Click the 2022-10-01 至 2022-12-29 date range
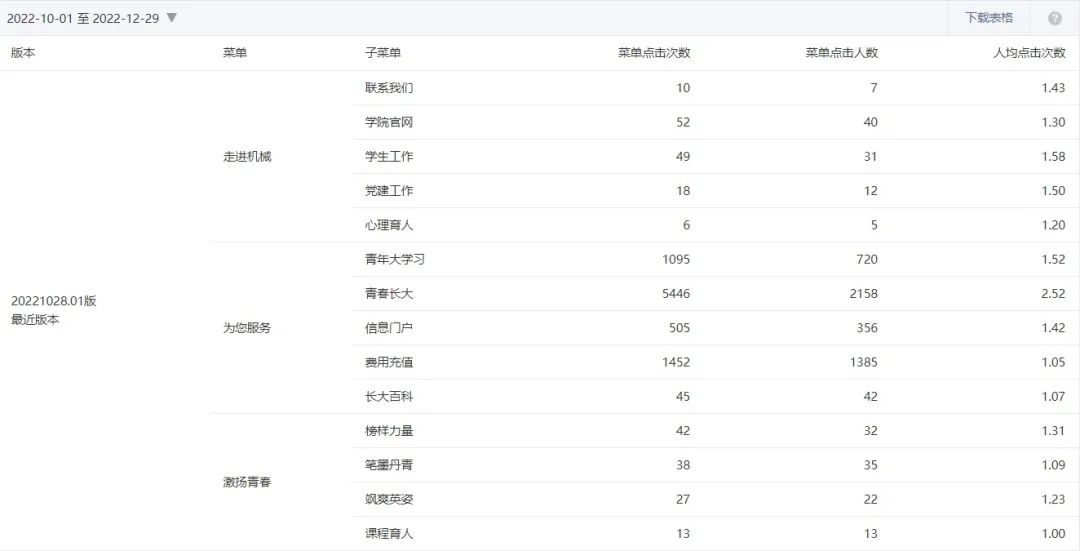 [x=83, y=18]
